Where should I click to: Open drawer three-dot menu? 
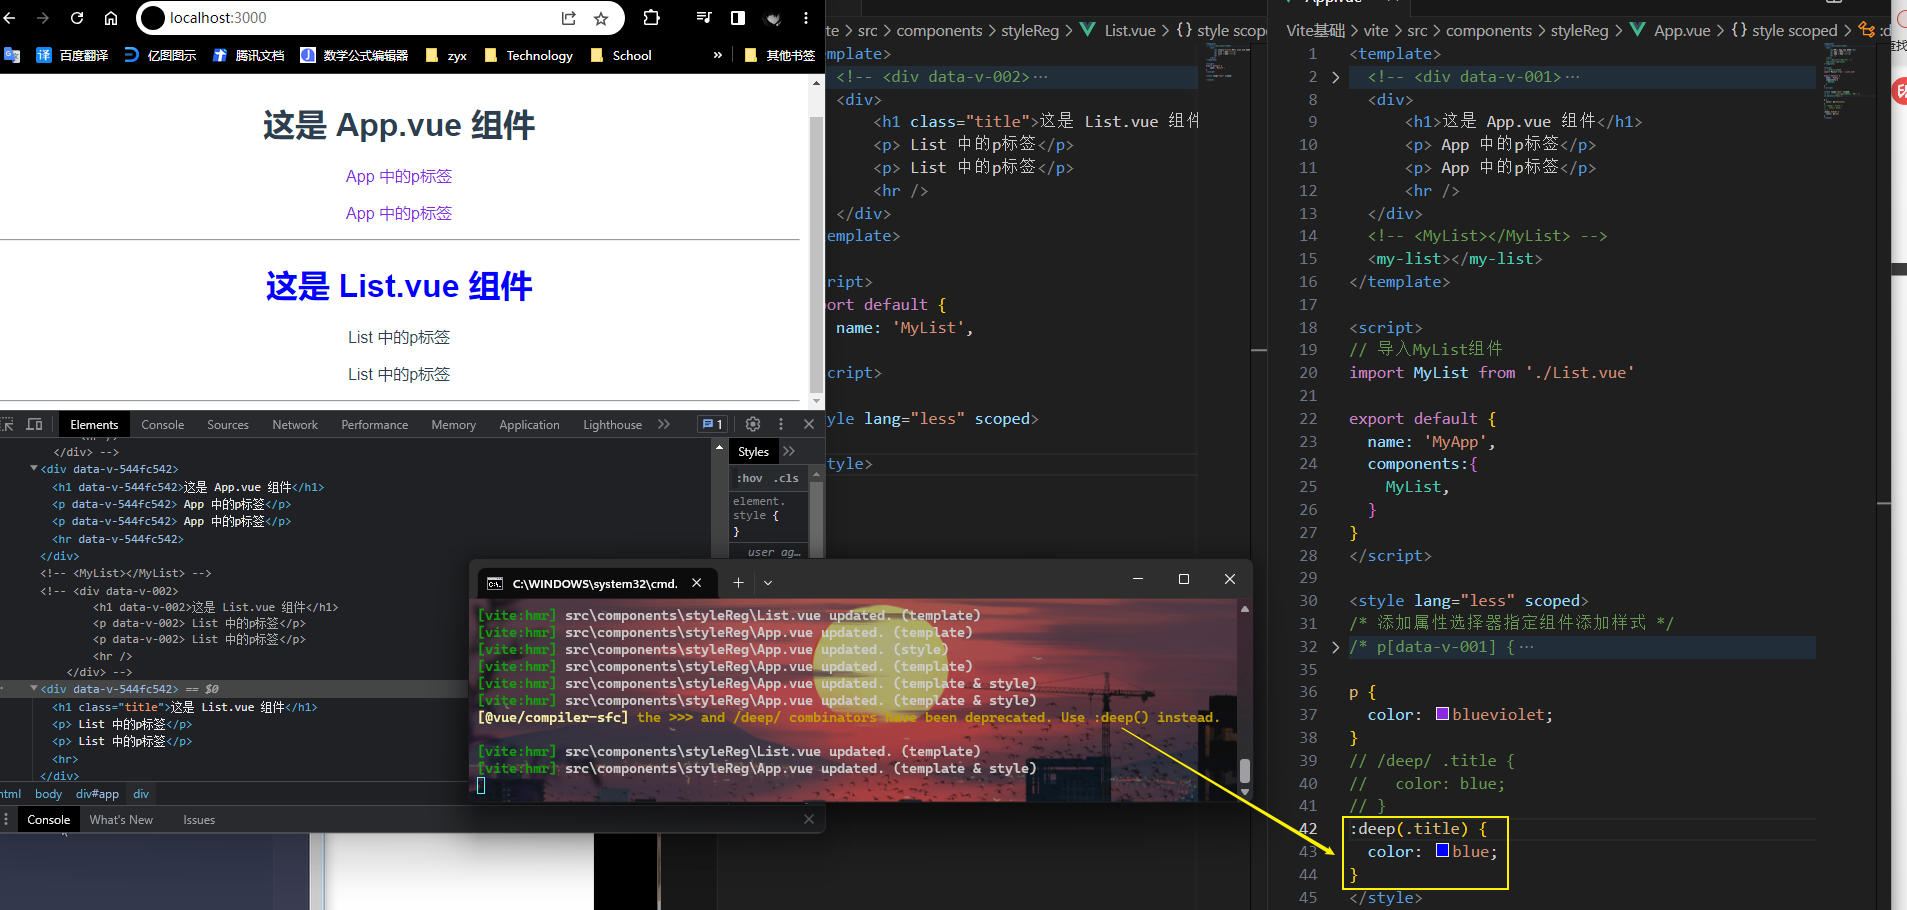point(6,819)
